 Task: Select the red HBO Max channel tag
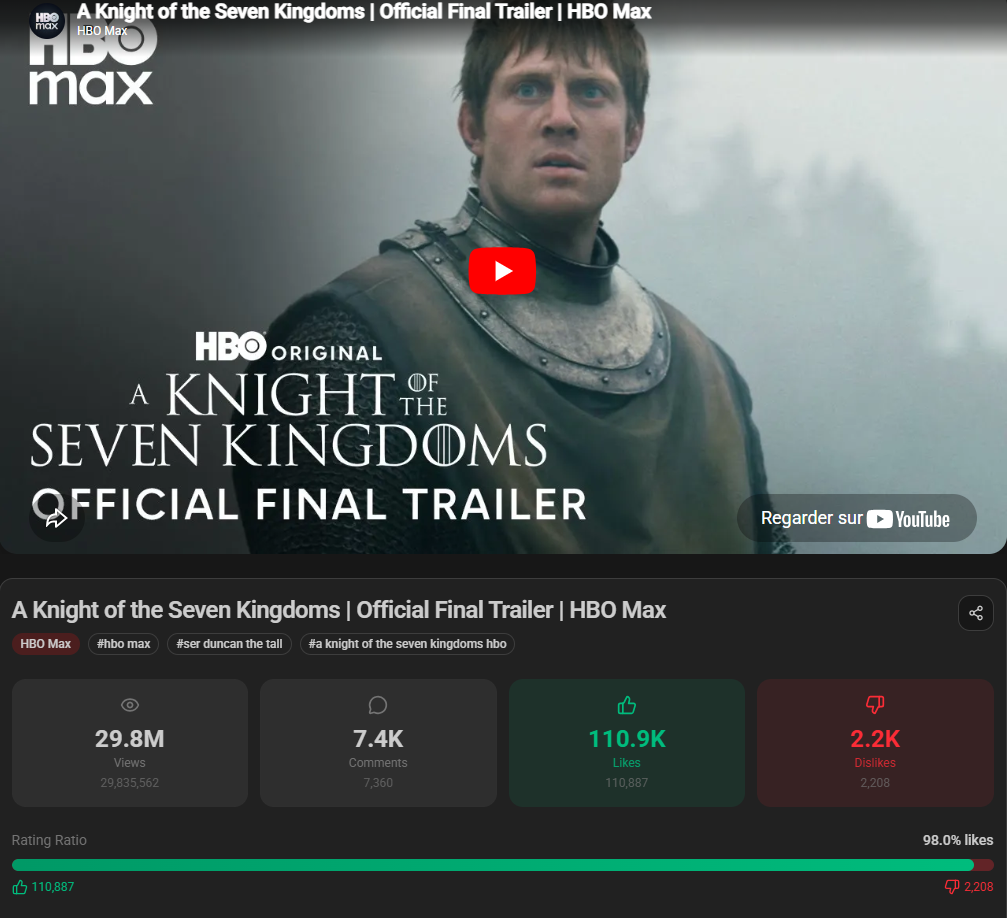point(46,644)
